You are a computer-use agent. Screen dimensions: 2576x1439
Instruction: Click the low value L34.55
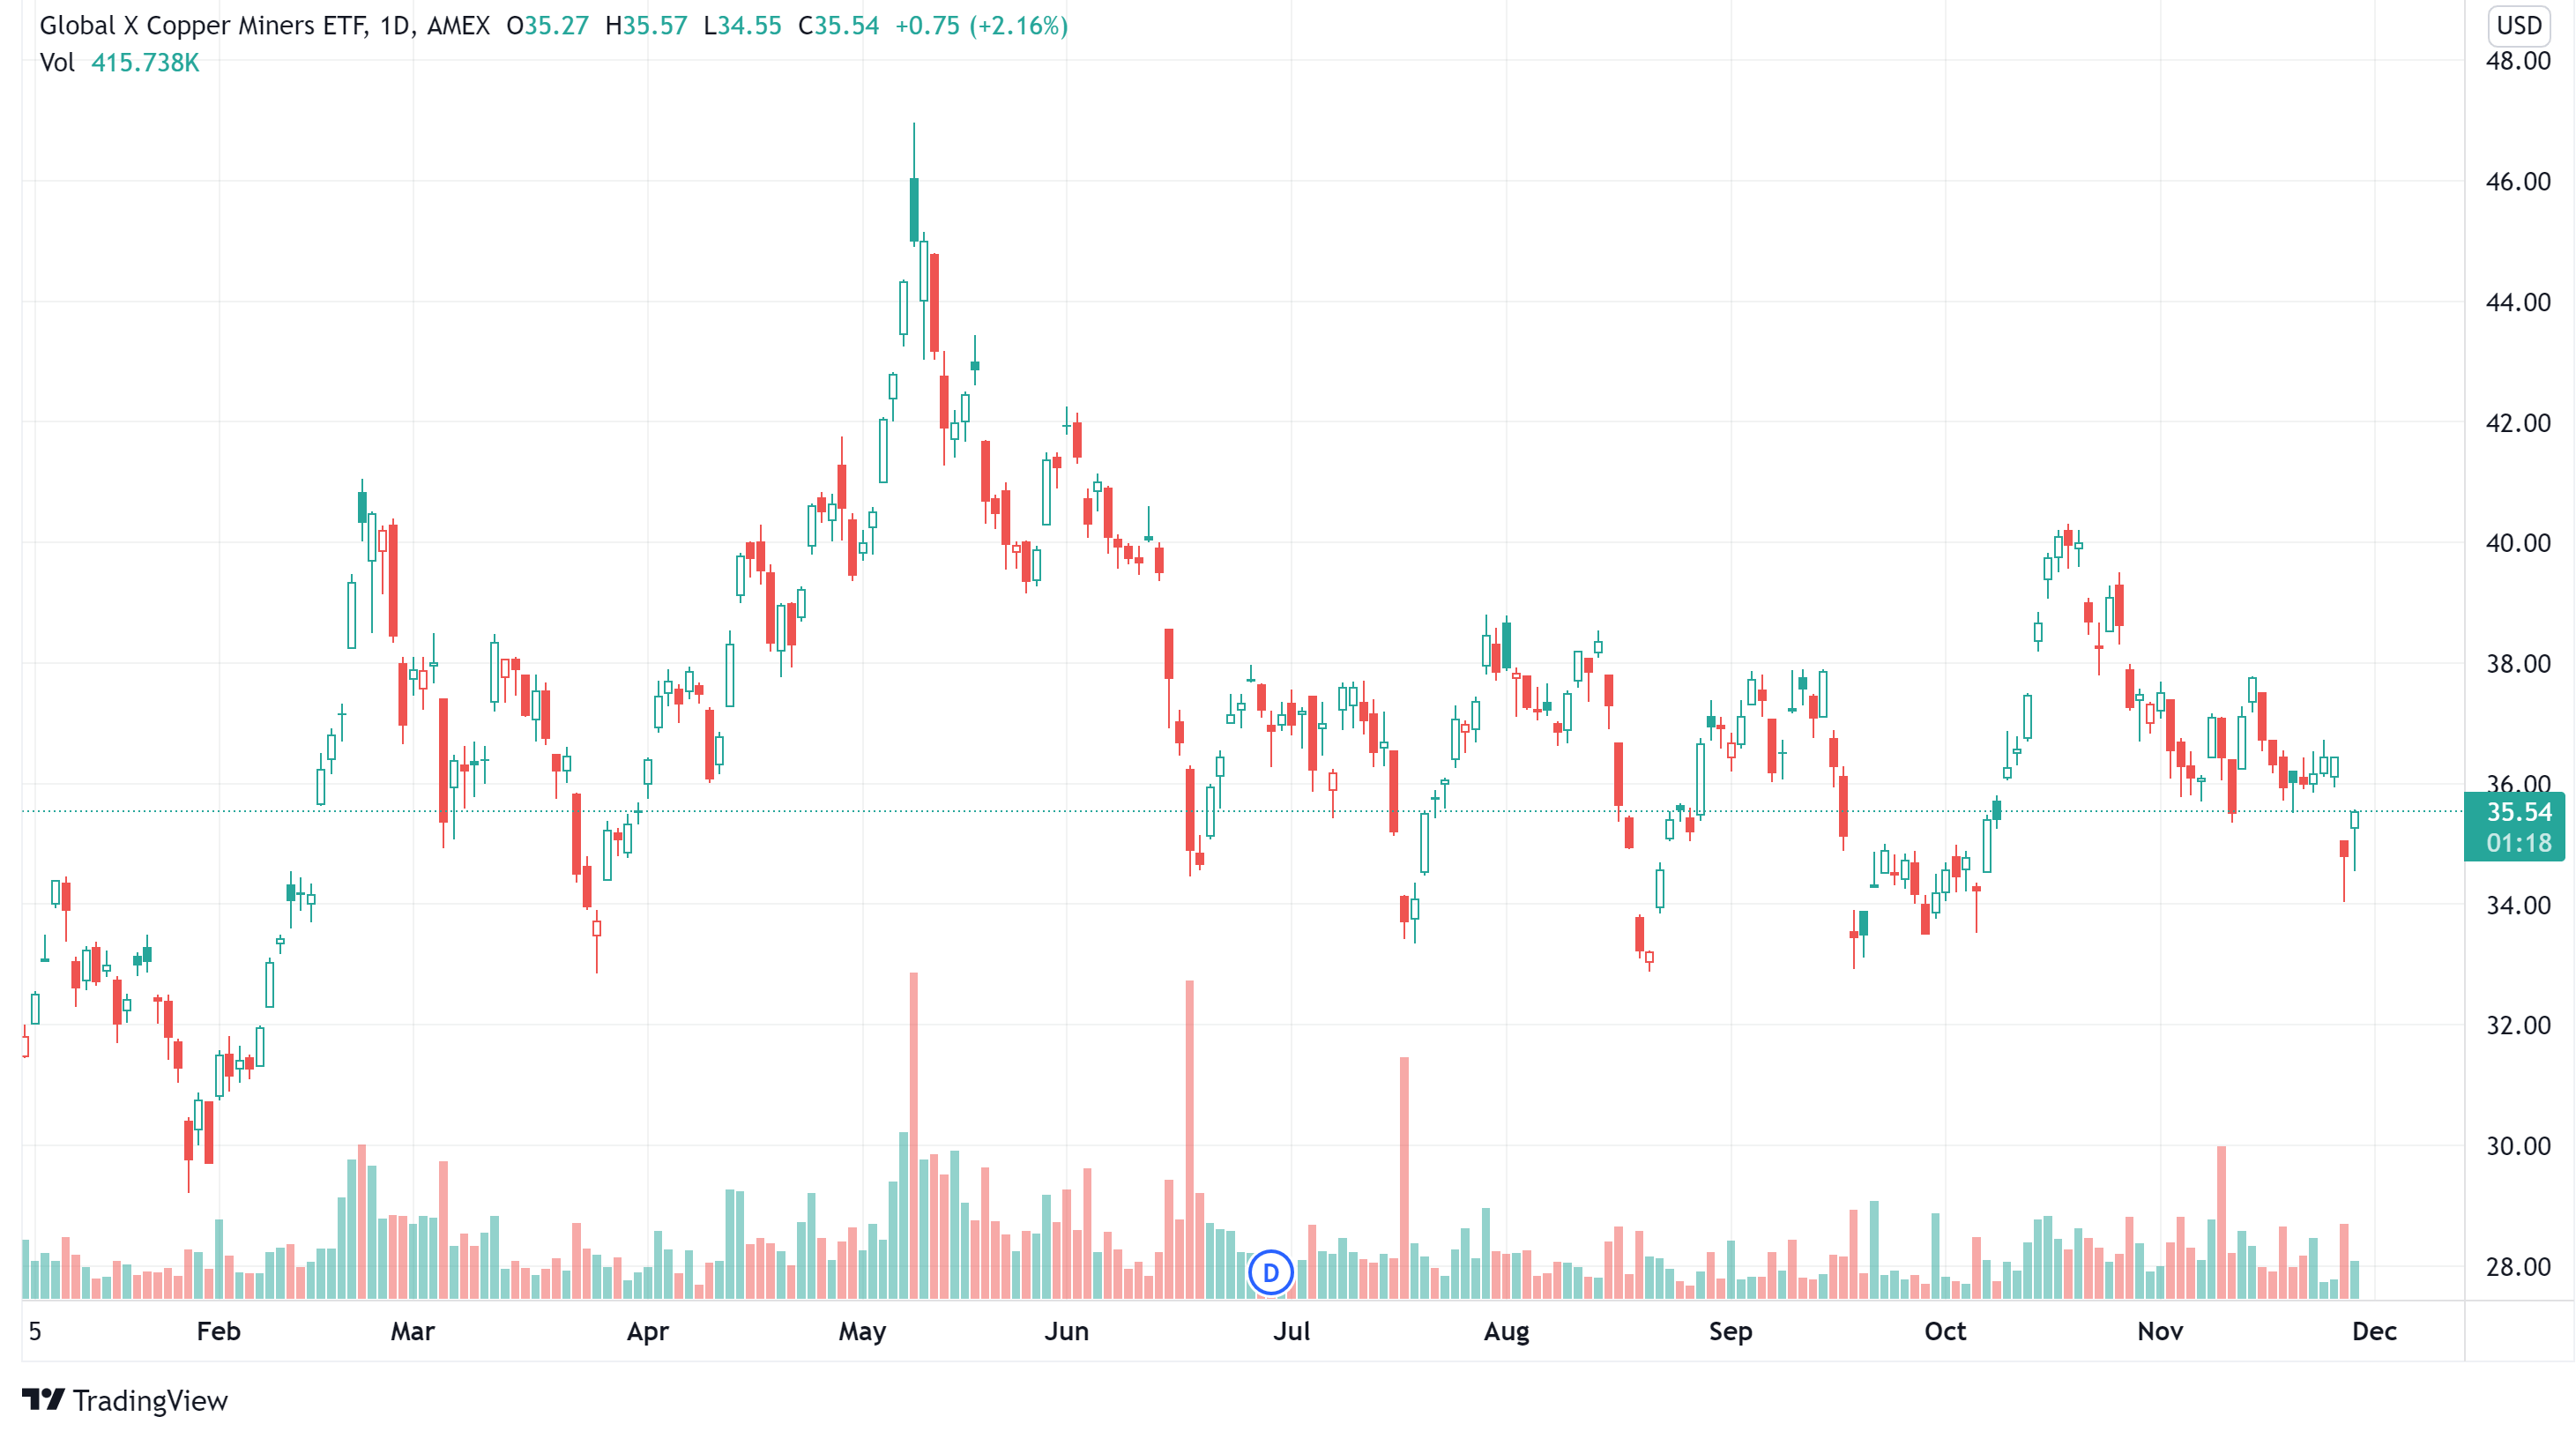[x=742, y=25]
